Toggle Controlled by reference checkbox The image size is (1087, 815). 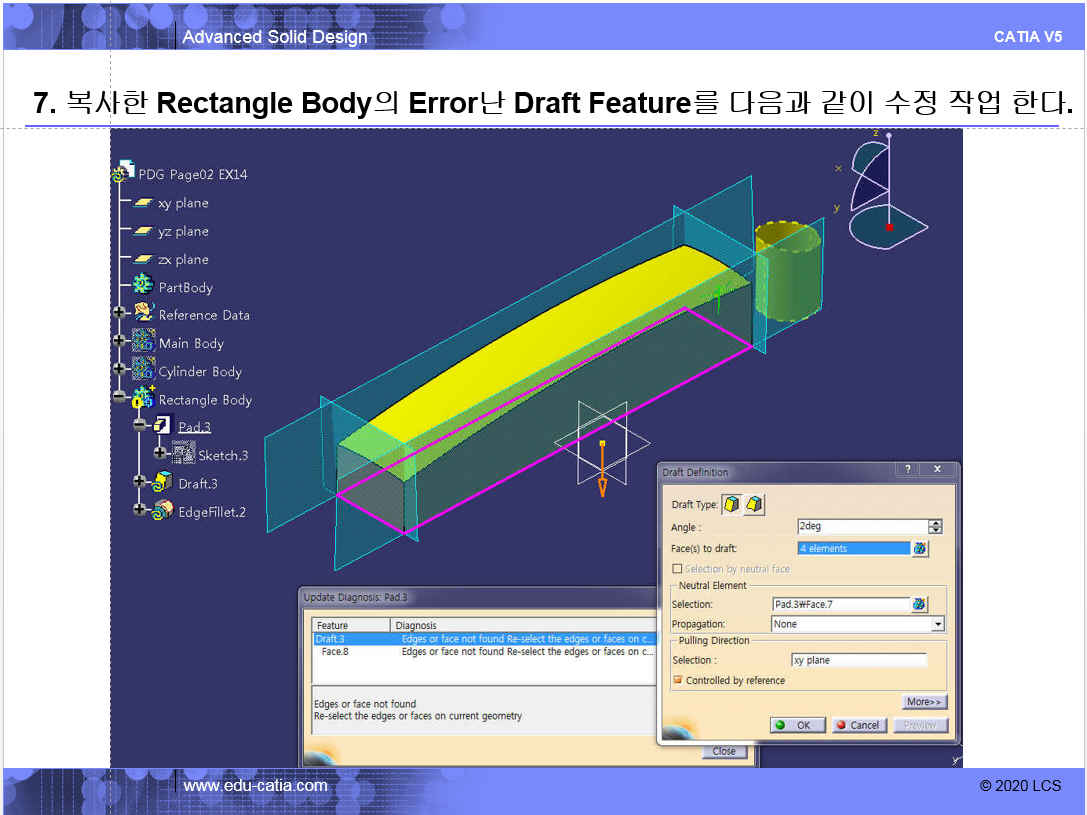678,680
